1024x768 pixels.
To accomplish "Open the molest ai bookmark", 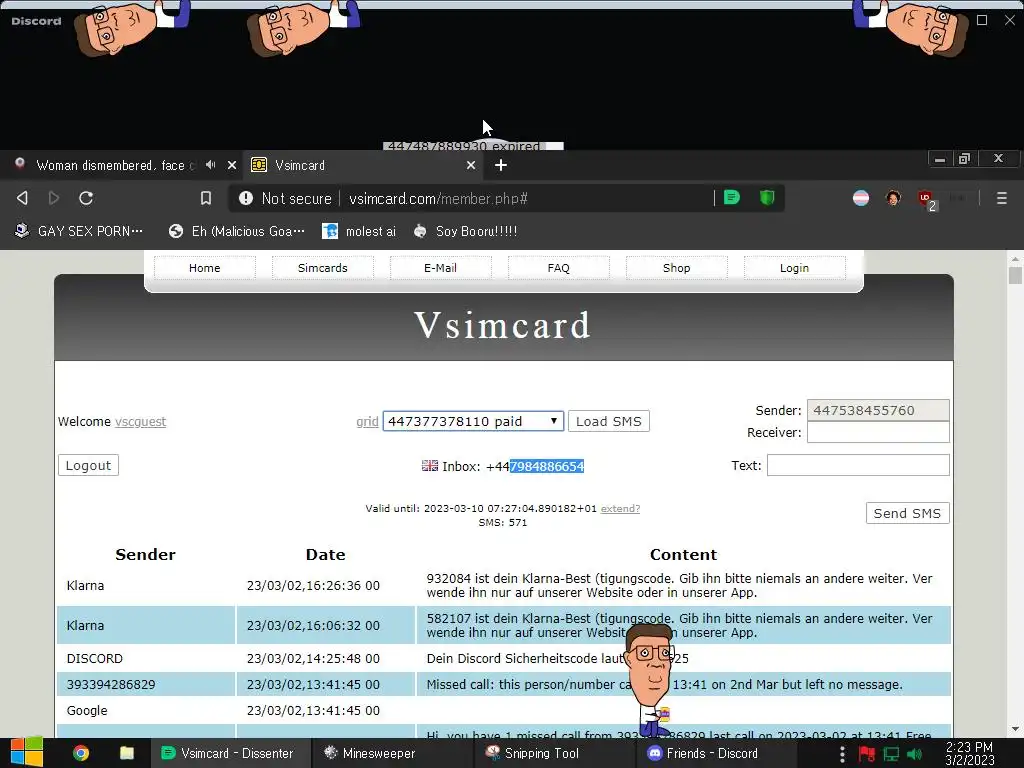I will (359, 231).
